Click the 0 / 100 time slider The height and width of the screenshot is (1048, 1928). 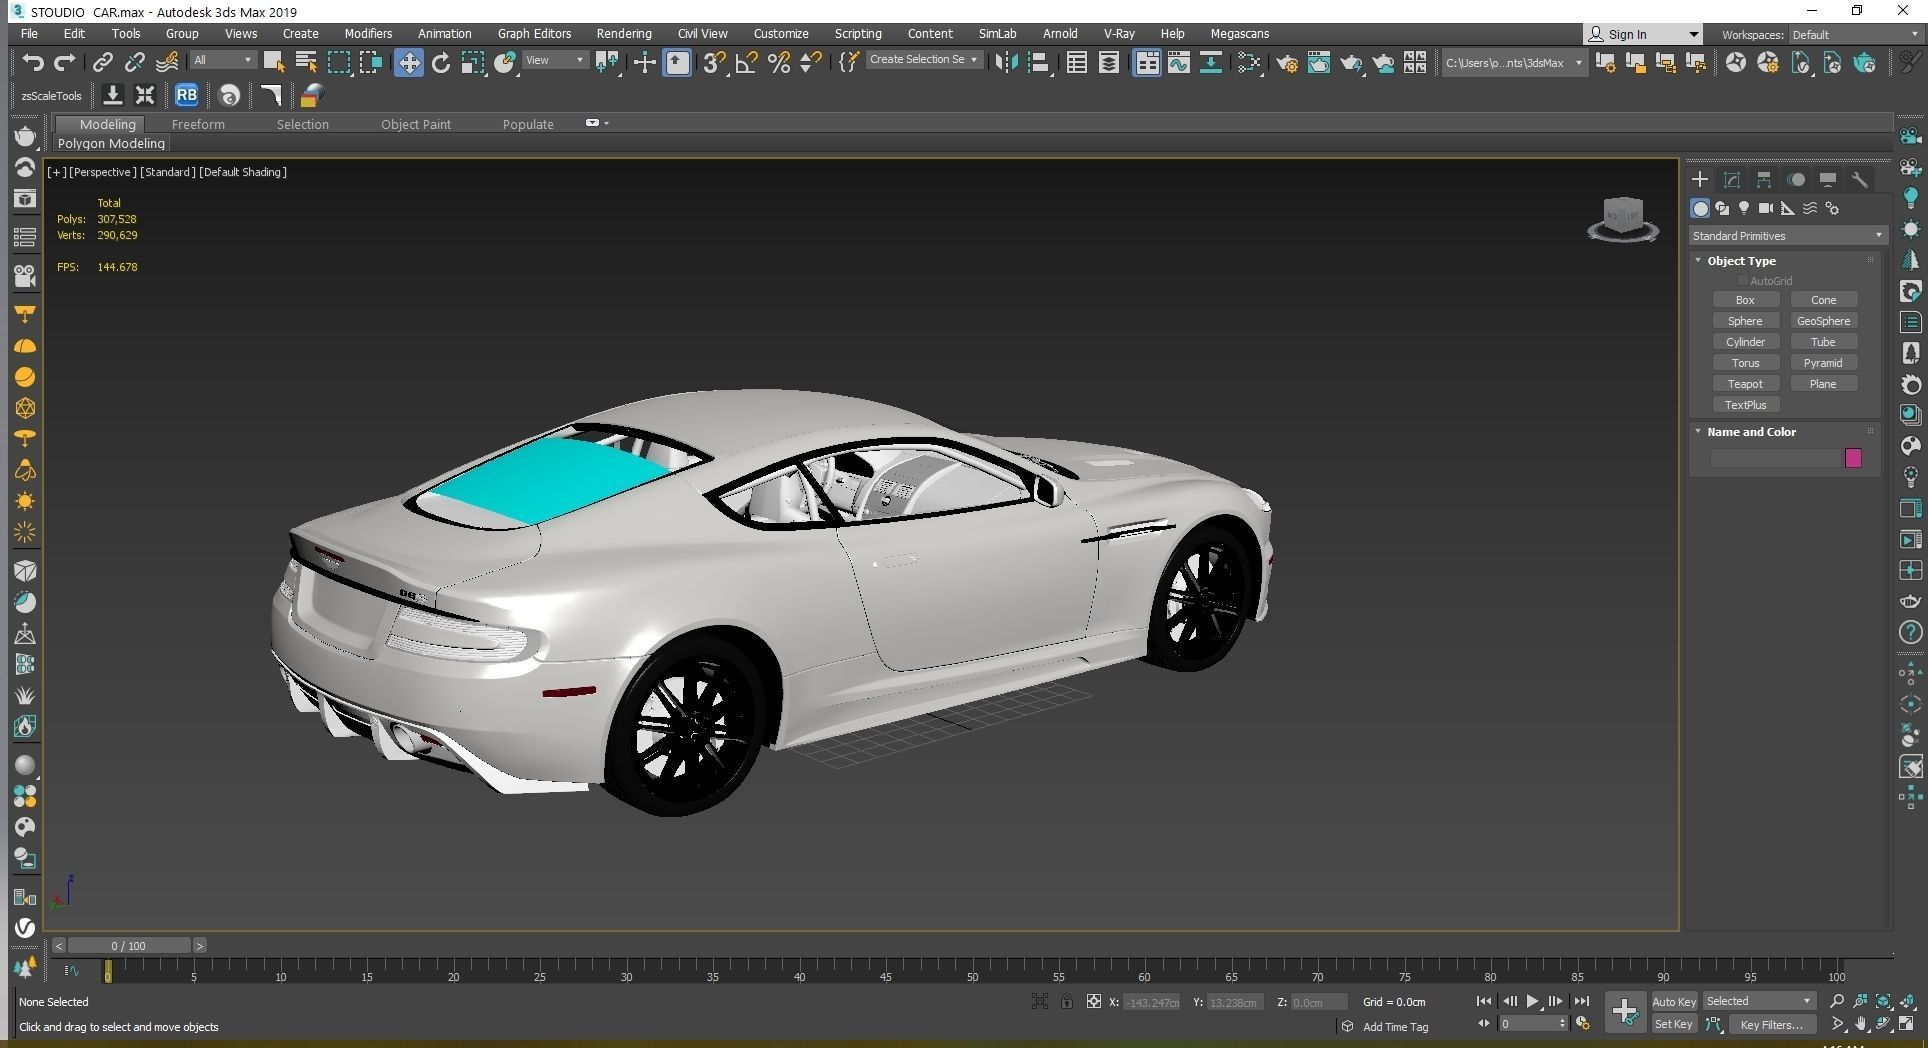coord(129,946)
